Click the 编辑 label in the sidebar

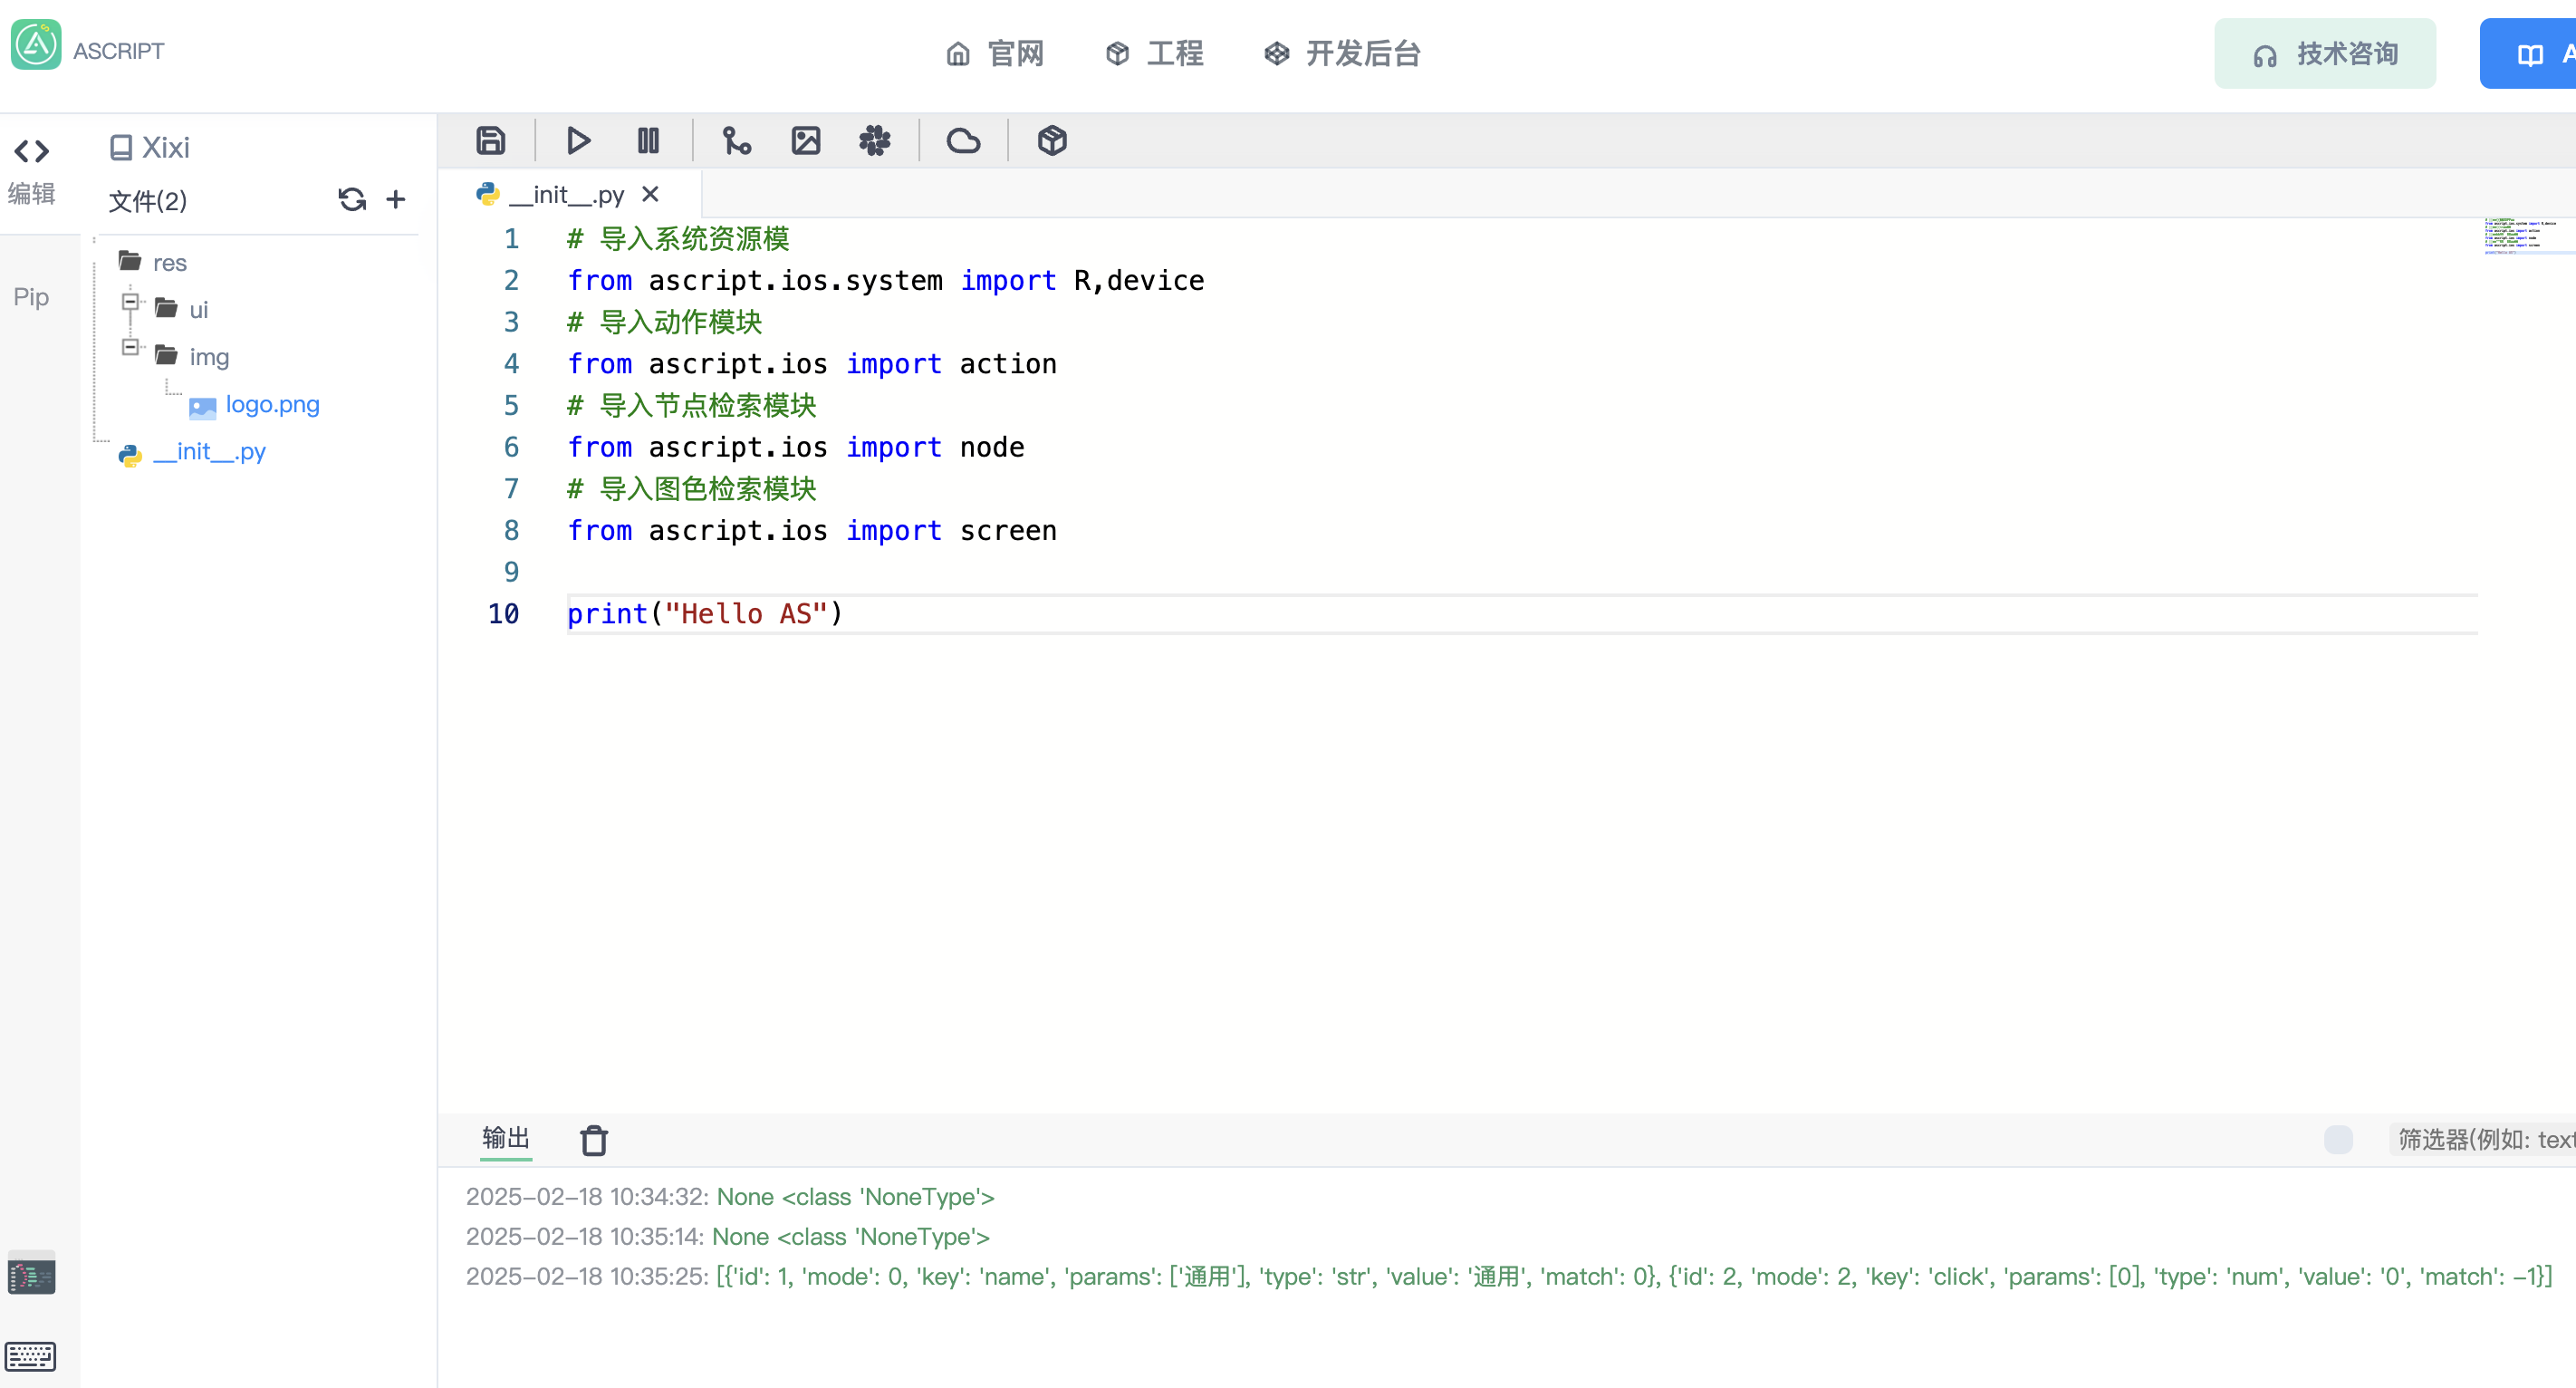pyautogui.click(x=31, y=193)
